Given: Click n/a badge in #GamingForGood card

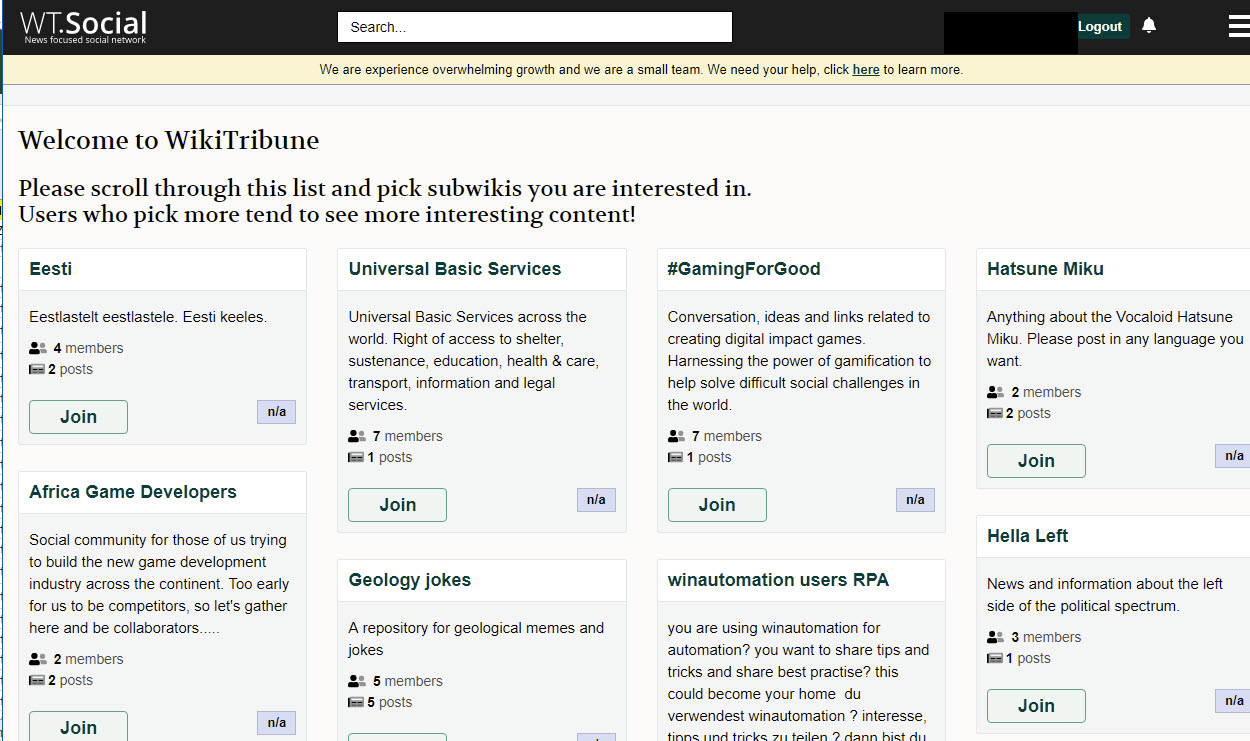Looking at the screenshot, I should pos(915,500).
